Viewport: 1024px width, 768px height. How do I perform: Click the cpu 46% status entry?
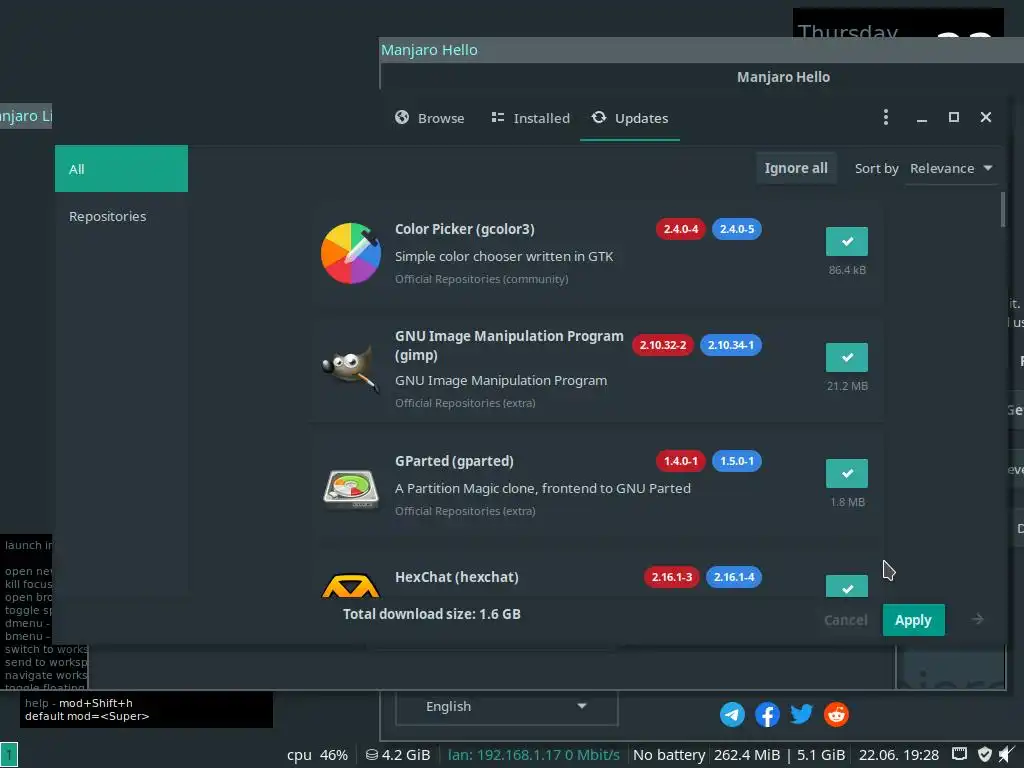click(x=317, y=755)
